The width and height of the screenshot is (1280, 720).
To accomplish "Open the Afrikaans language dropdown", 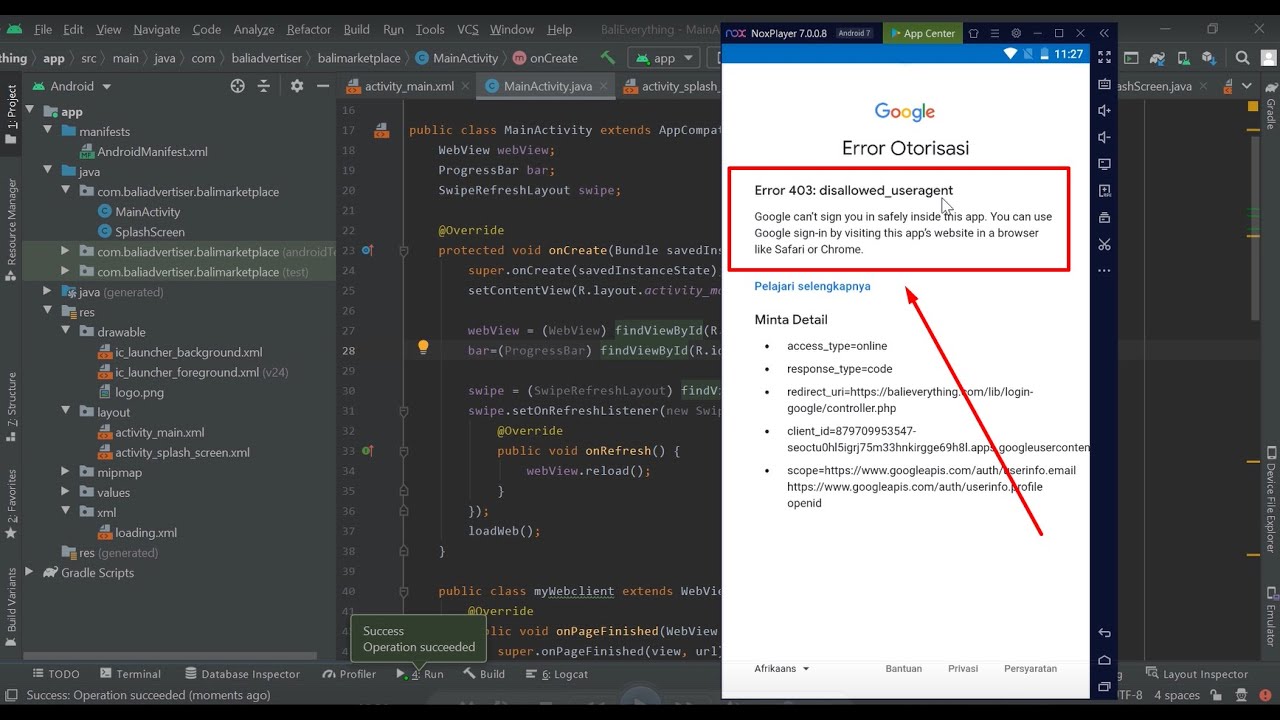I will [x=782, y=668].
